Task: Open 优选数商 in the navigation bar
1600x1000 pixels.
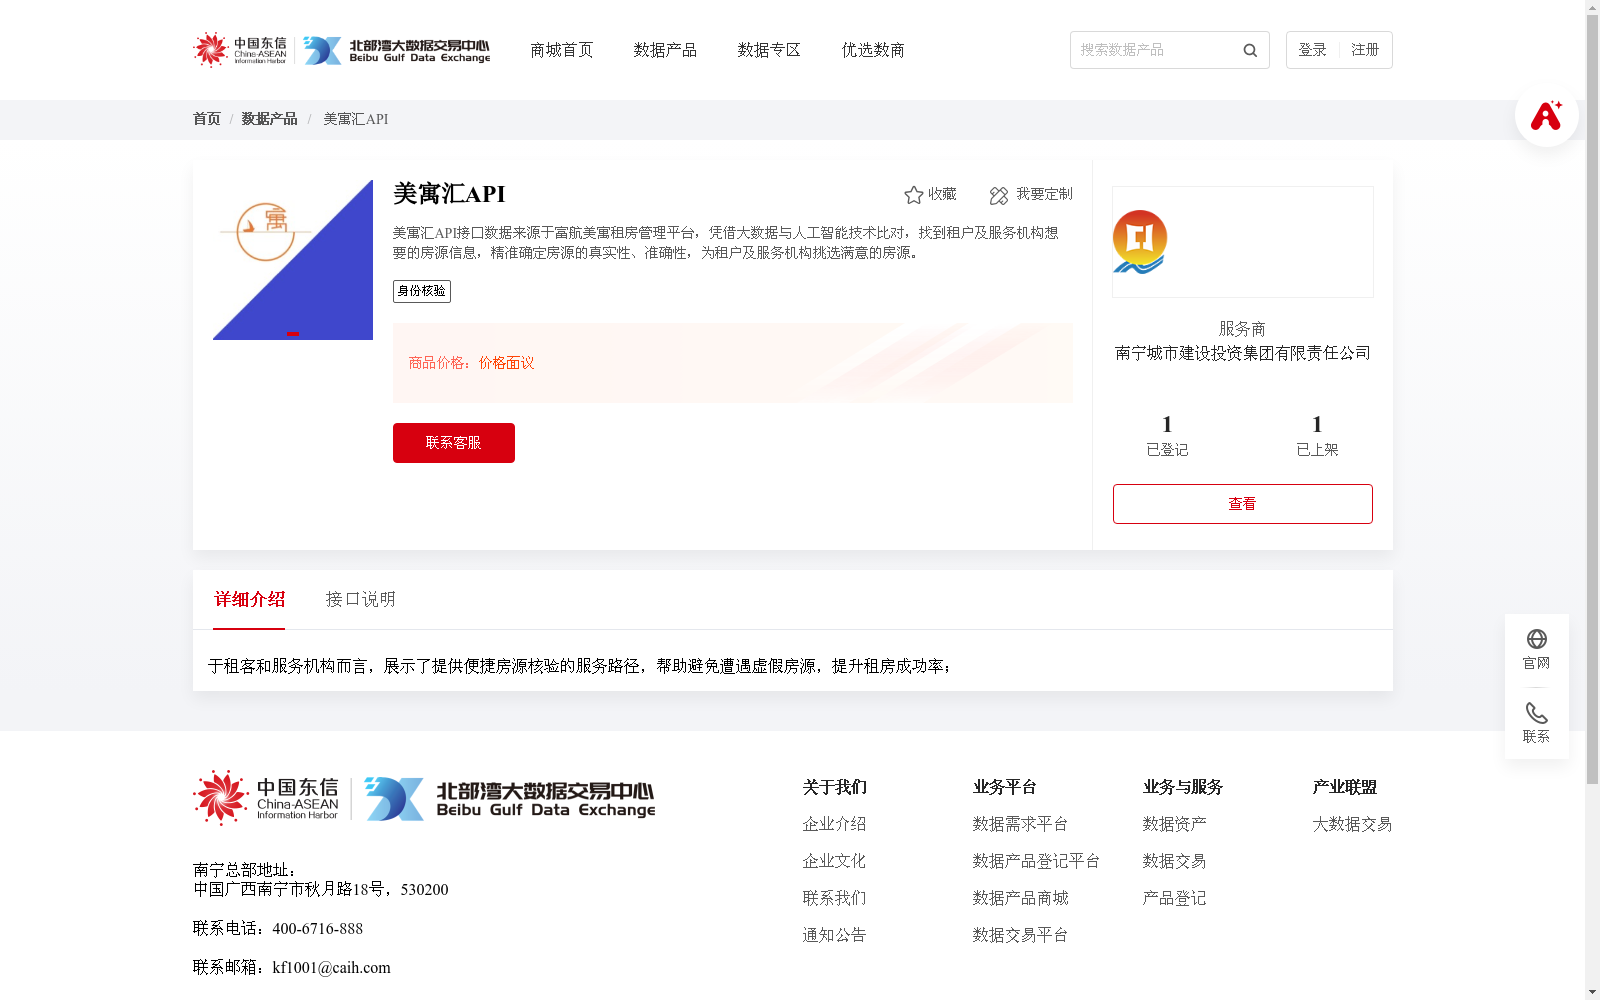Action: click(x=873, y=50)
